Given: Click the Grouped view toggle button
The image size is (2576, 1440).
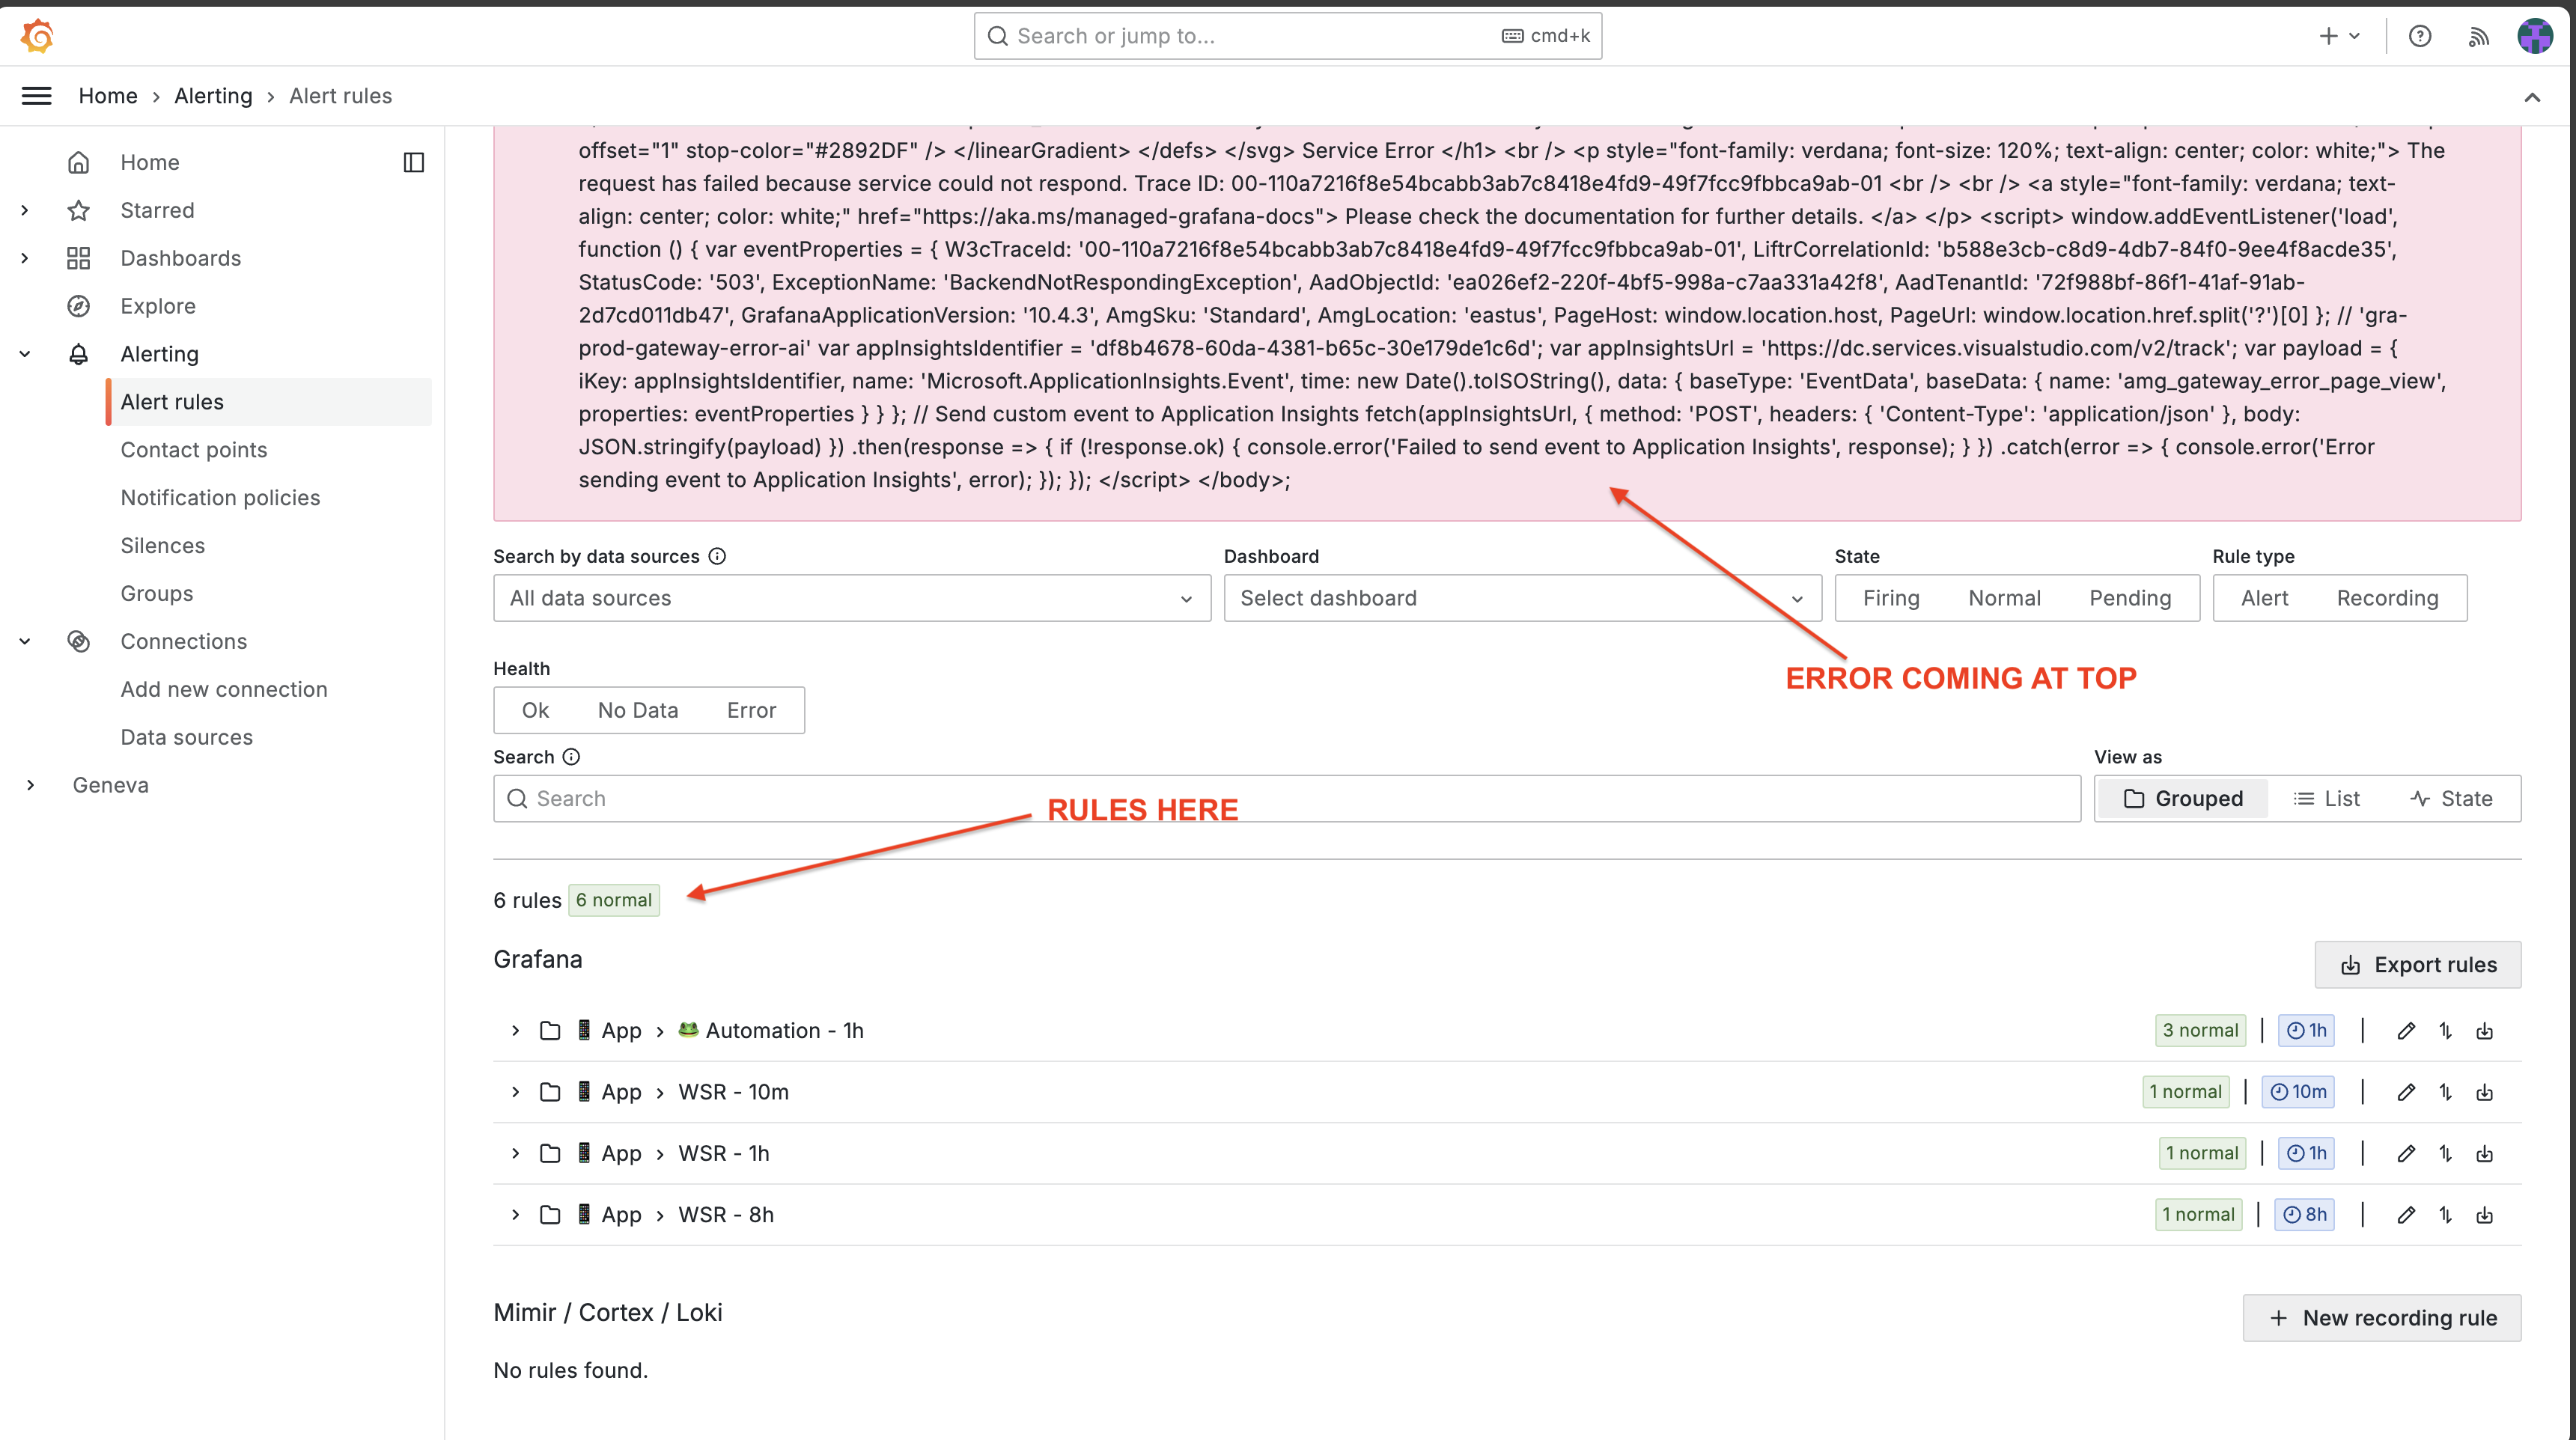Looking at the screenshot, I should coord(2180,796).
